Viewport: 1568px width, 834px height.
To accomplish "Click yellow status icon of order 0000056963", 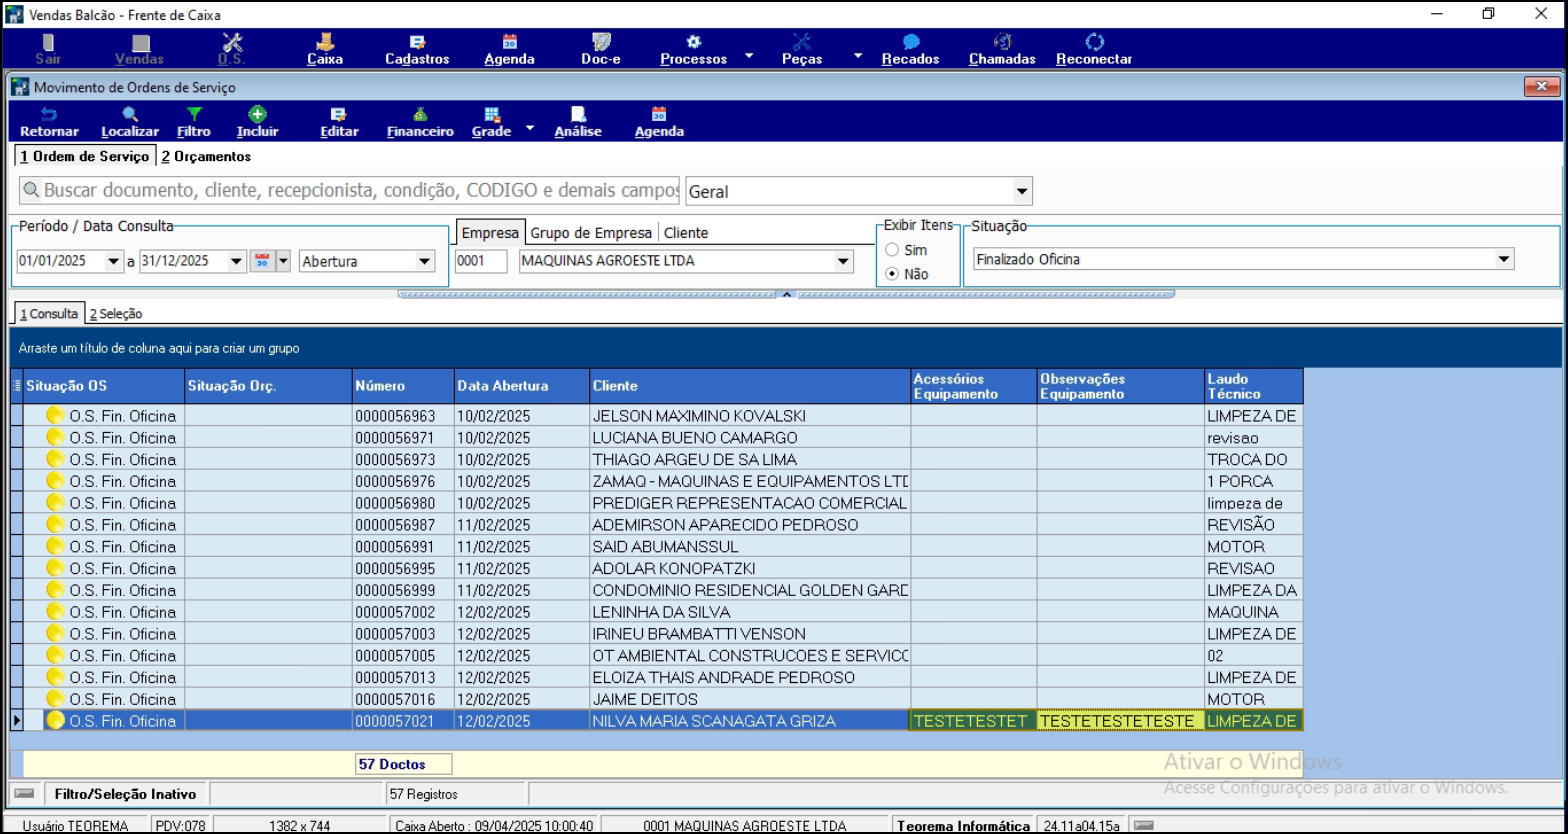I will [x=56, y=416].
